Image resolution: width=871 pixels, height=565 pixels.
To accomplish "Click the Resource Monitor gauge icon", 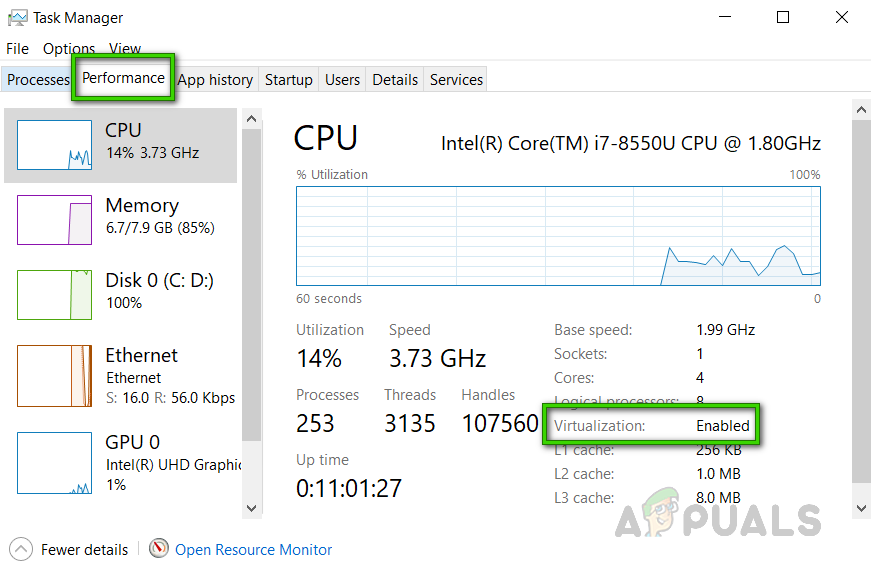I will [159, 549].
